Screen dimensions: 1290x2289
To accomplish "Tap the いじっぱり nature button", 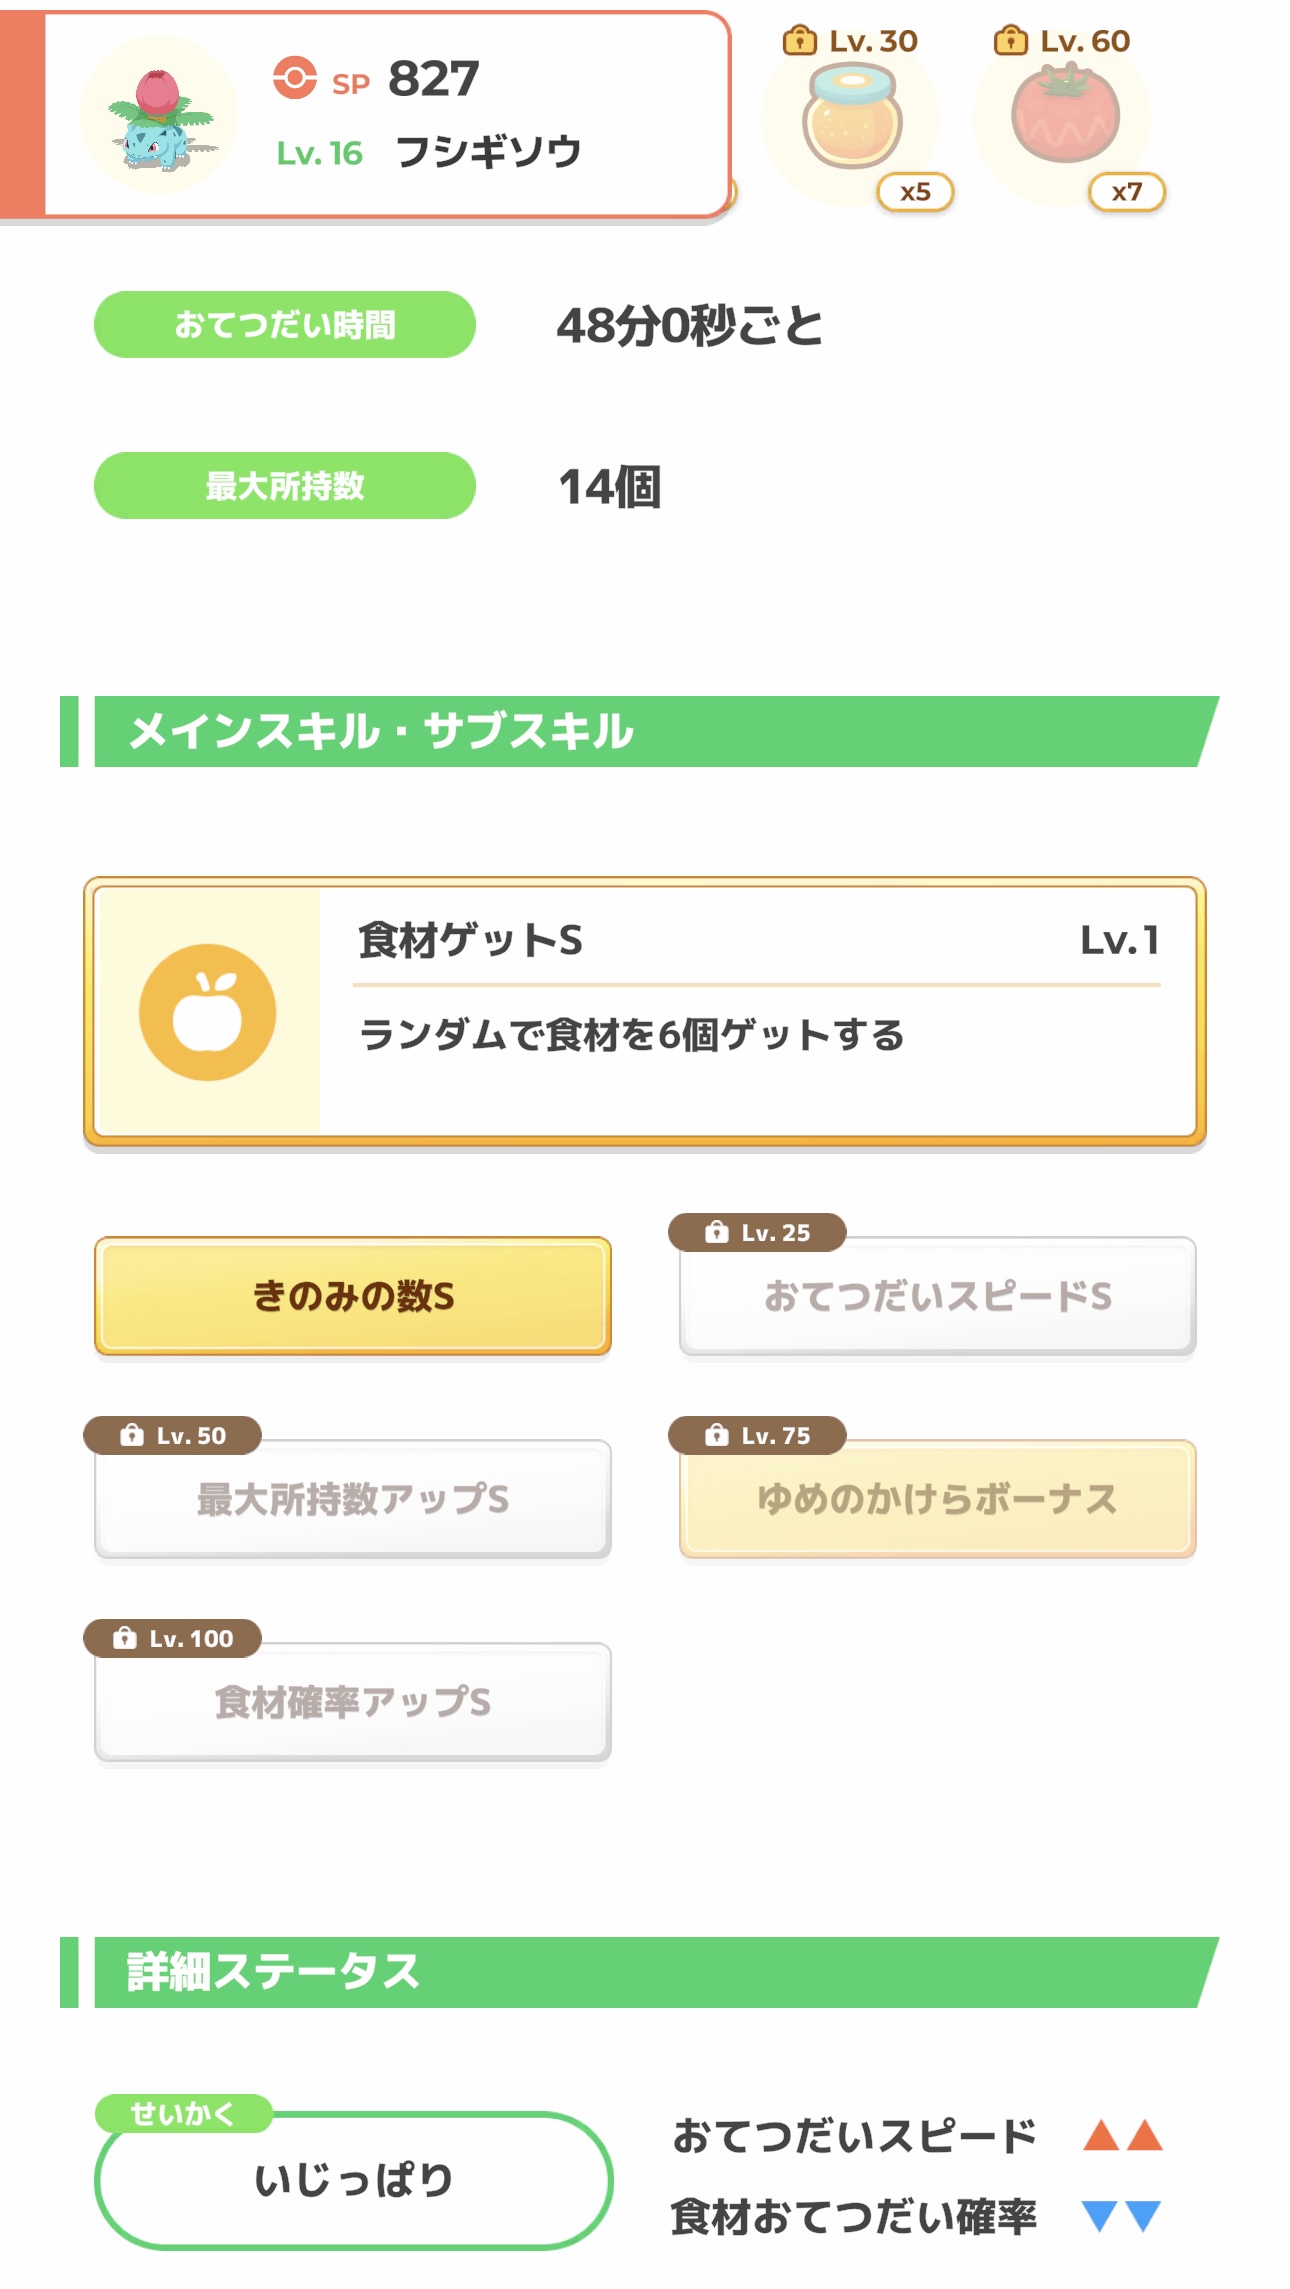I will [x=353, y=2180].
